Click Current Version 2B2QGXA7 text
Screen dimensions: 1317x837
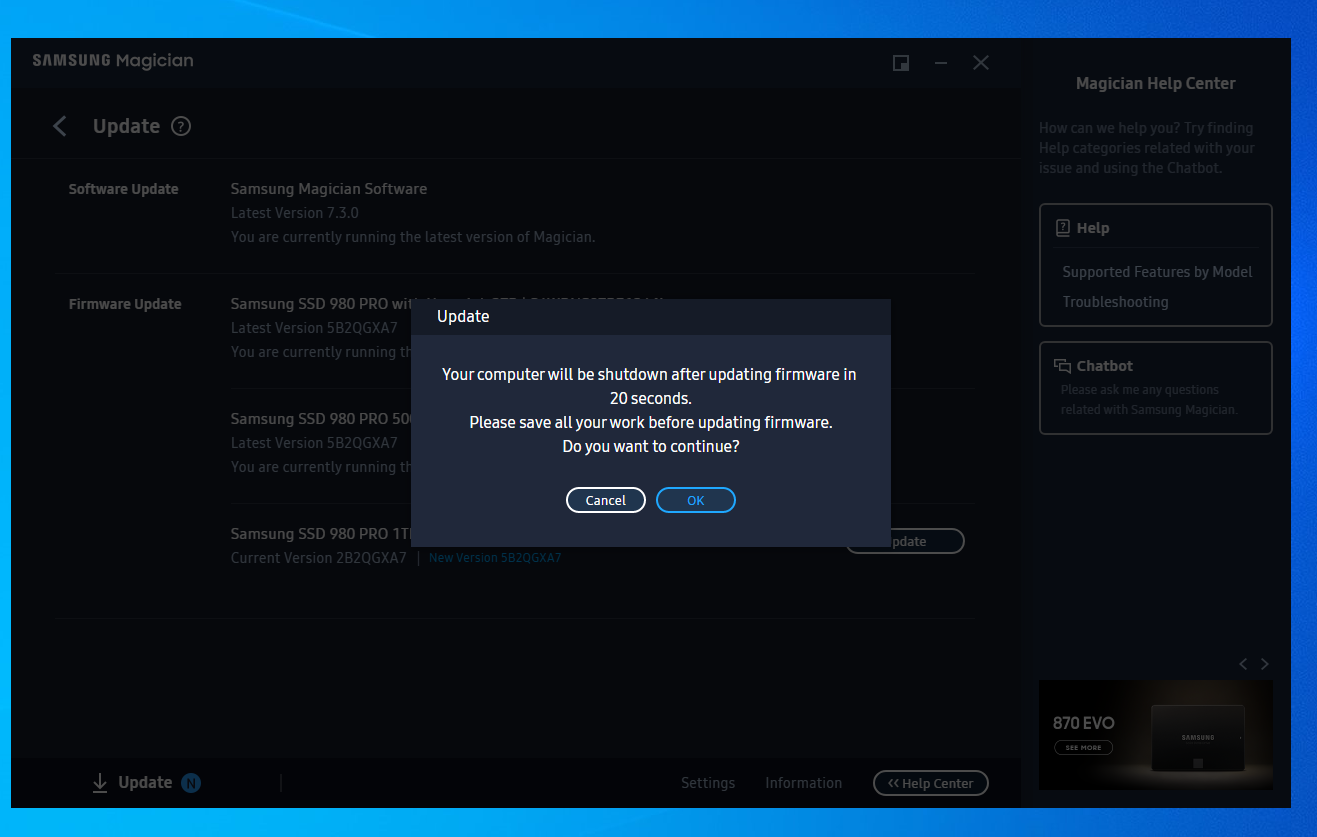pos(319,558)
